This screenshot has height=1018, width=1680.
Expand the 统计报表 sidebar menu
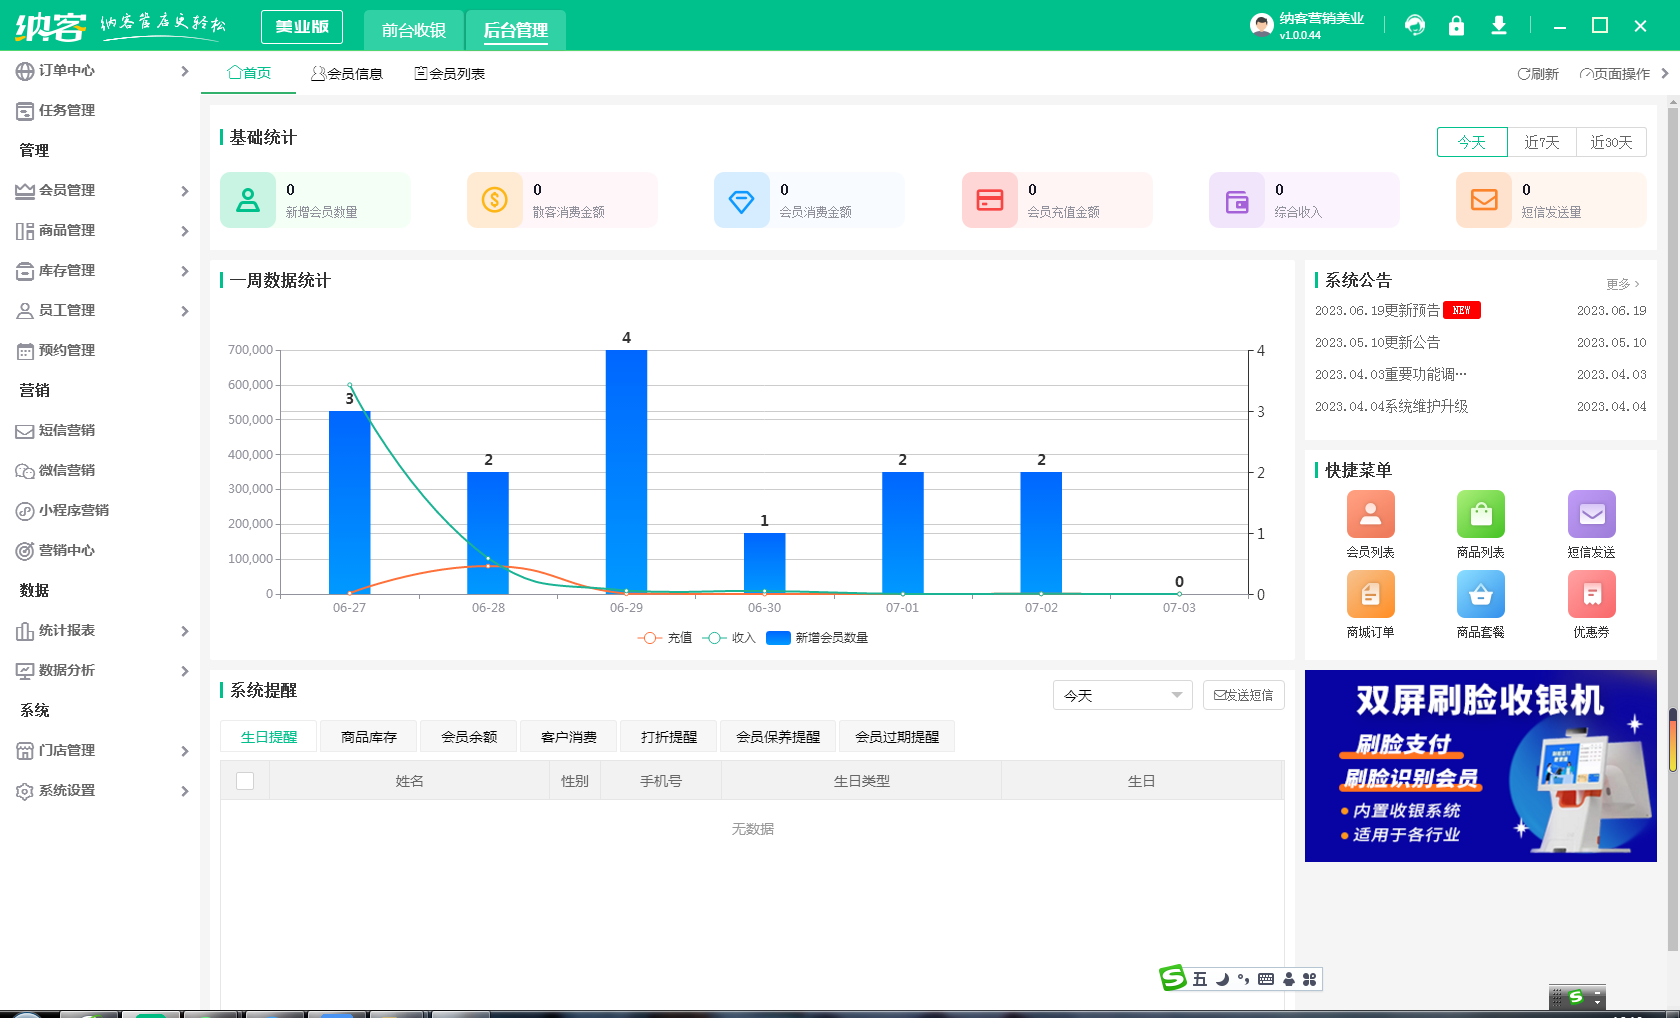[100, 630]
